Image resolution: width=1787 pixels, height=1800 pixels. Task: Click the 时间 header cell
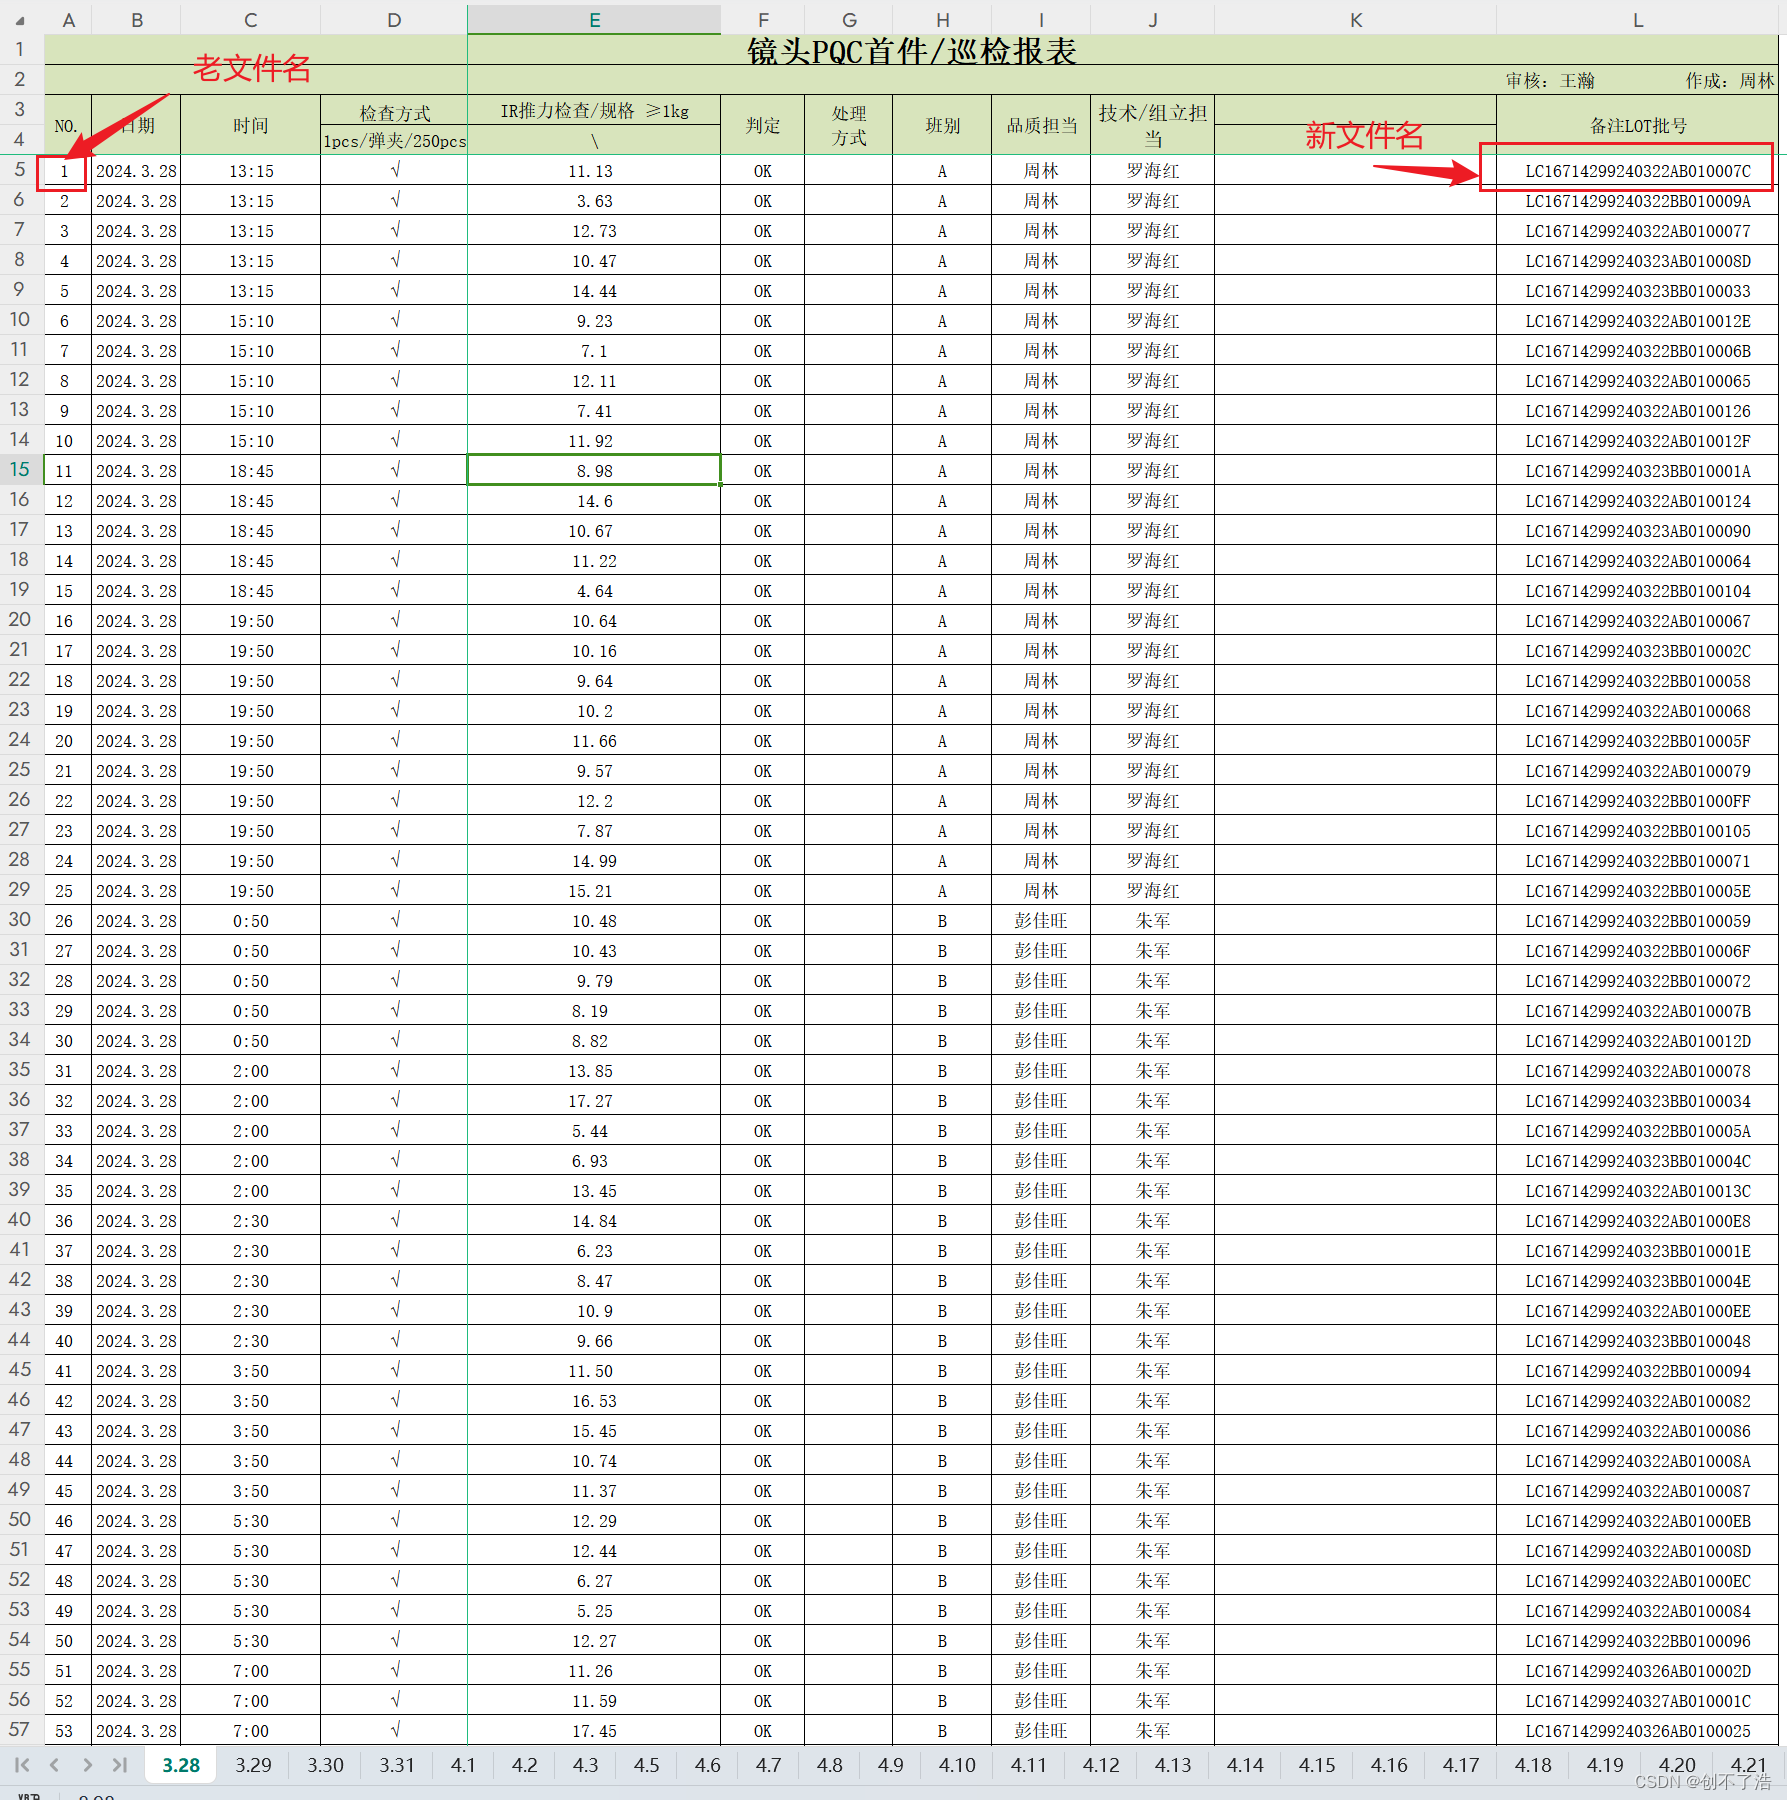[251, 125]
